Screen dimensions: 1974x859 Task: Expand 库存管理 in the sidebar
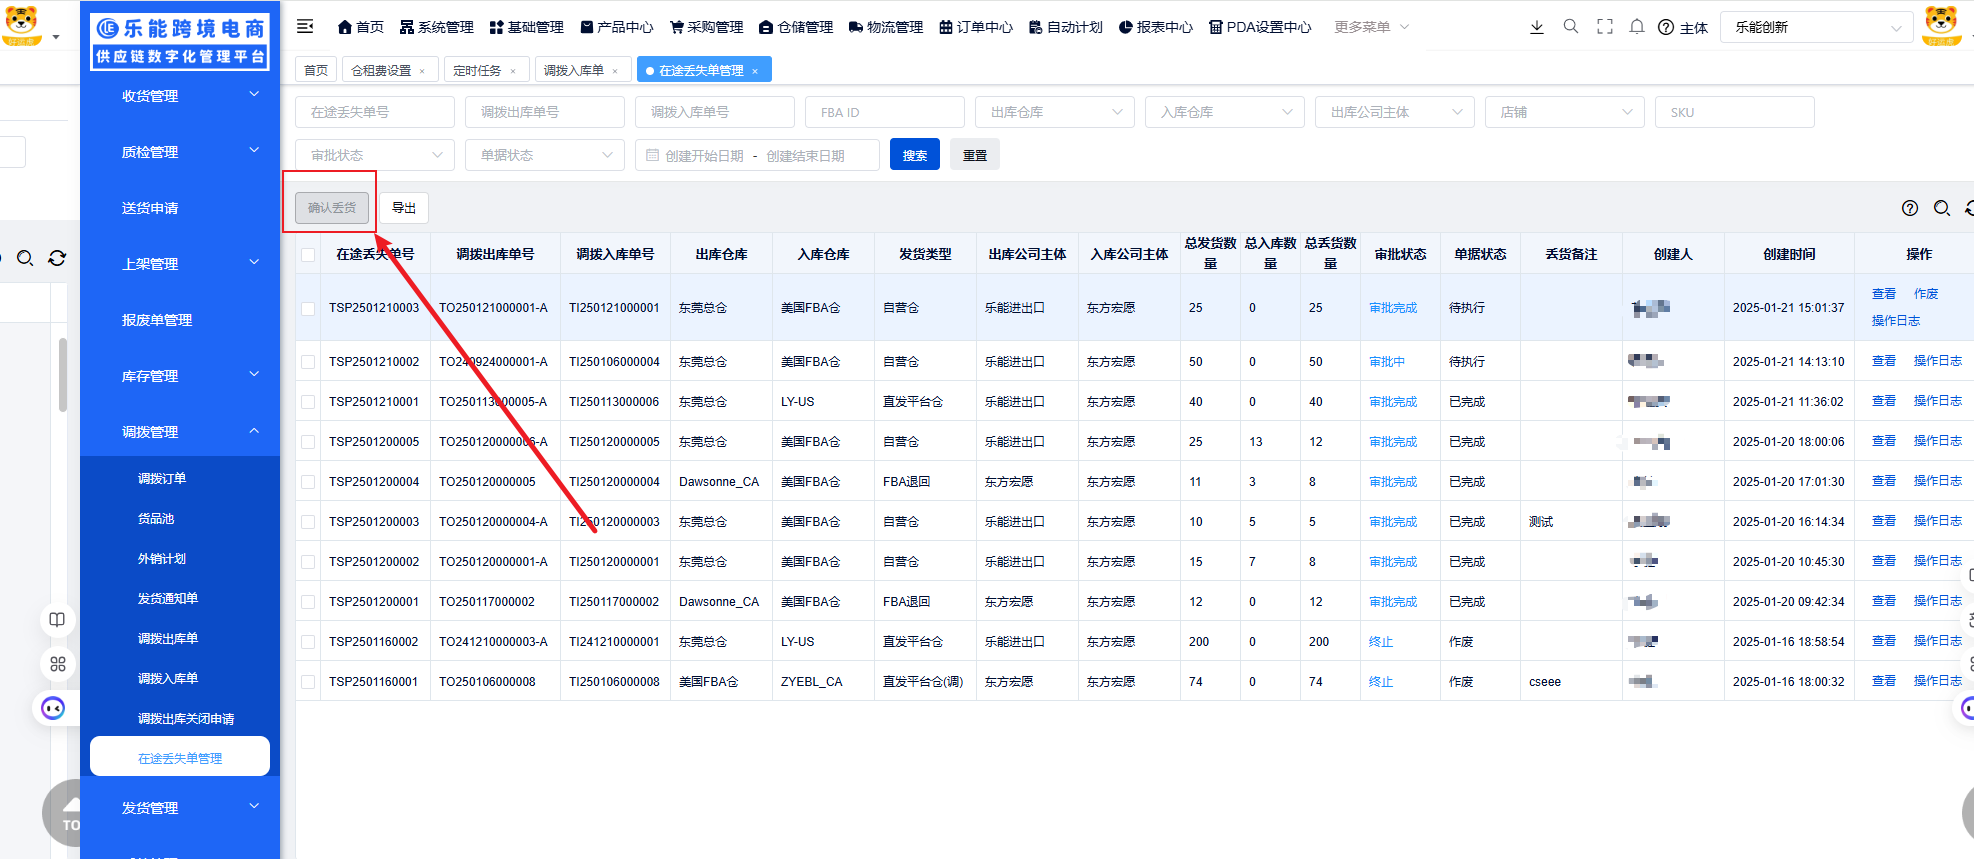pyautogui.click(x=180, y=376)
